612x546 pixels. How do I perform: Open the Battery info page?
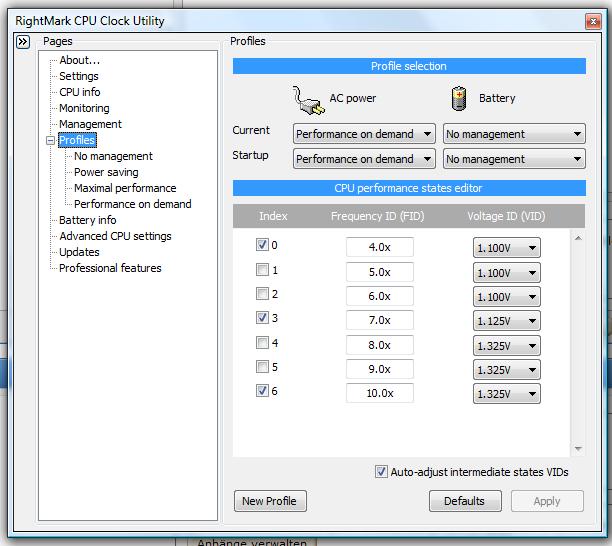point(88,220)
